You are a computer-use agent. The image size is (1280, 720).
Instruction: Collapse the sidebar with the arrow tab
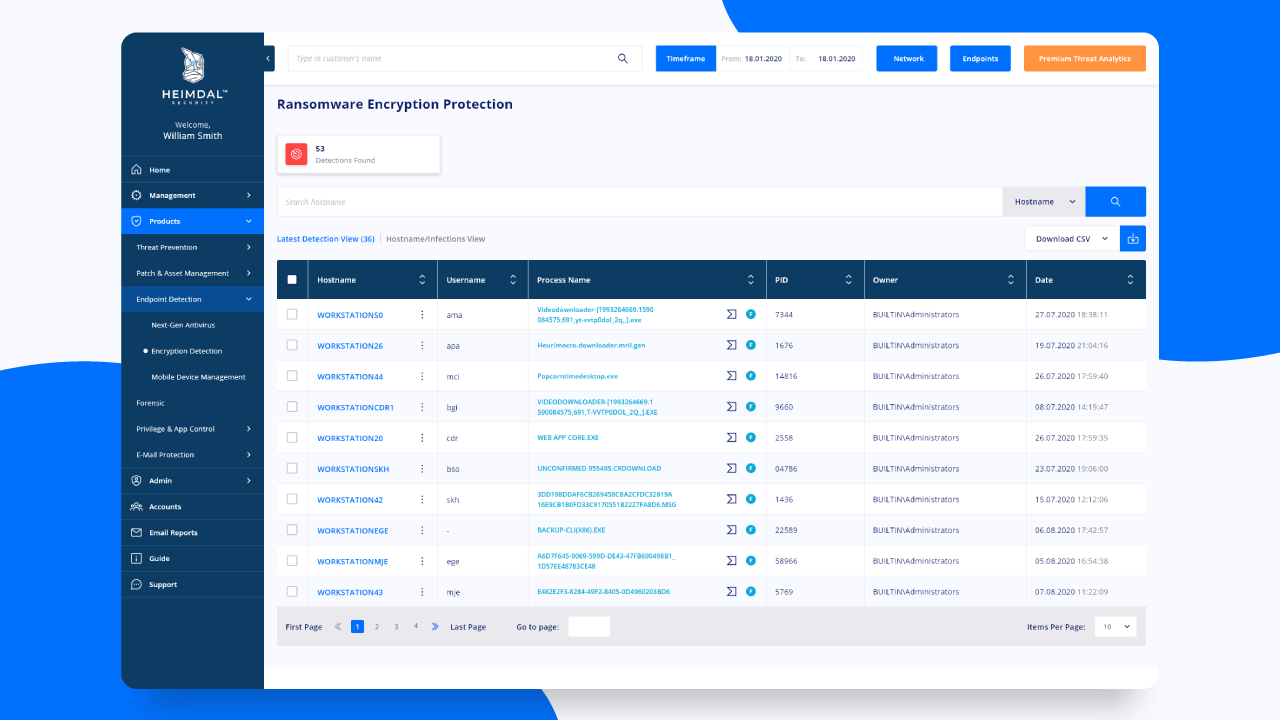pyautogui.click(x=269, y=59)
